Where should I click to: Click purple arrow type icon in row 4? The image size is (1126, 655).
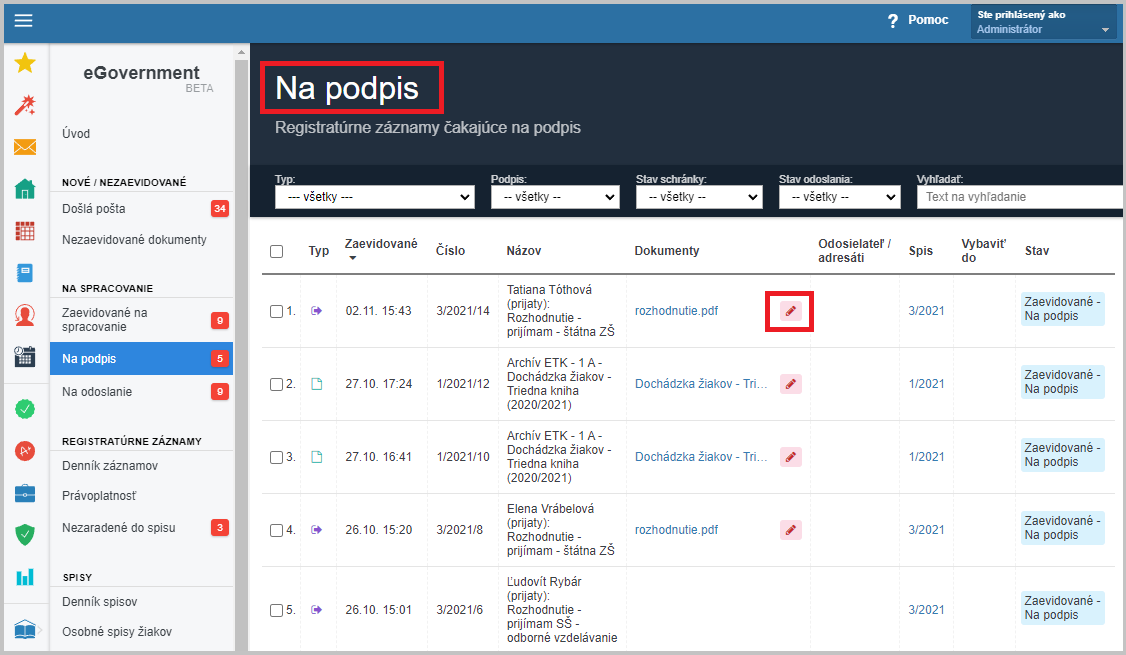pos(316,530)
